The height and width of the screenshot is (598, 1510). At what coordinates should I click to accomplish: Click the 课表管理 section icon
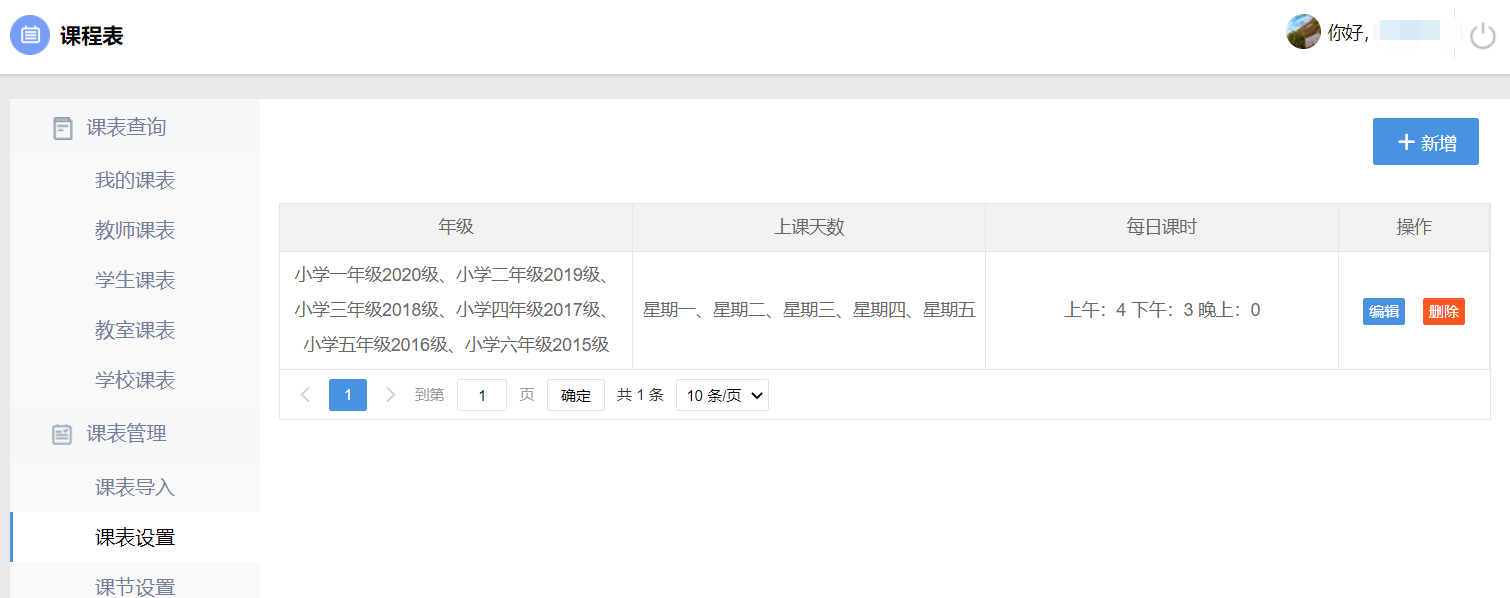(x=63, y=434)
